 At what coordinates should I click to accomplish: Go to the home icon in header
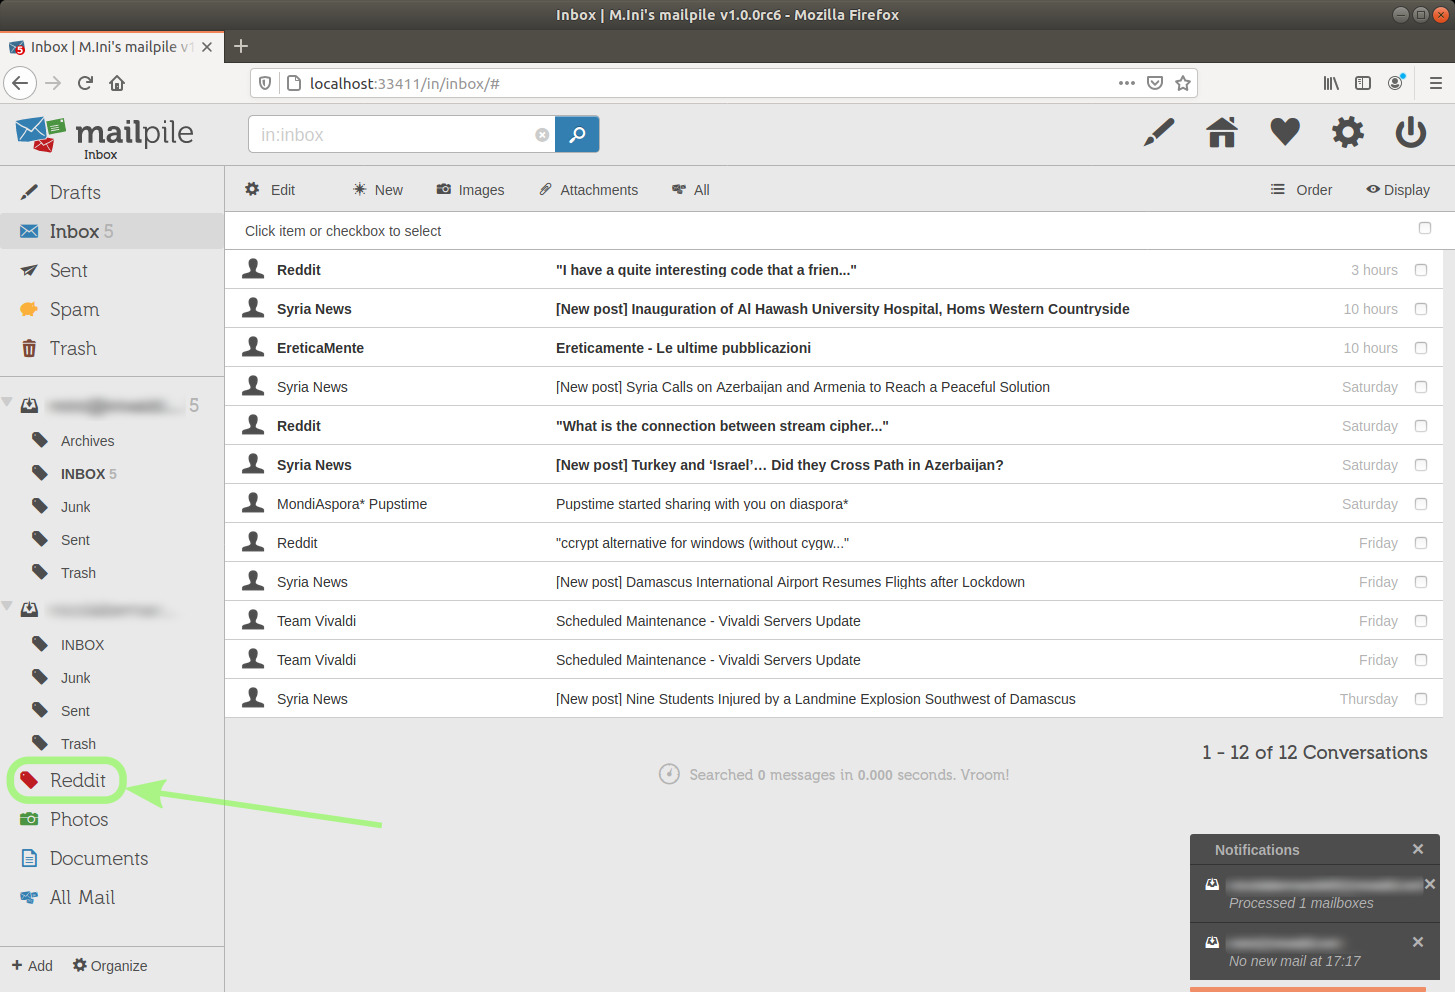point(1222,132)
